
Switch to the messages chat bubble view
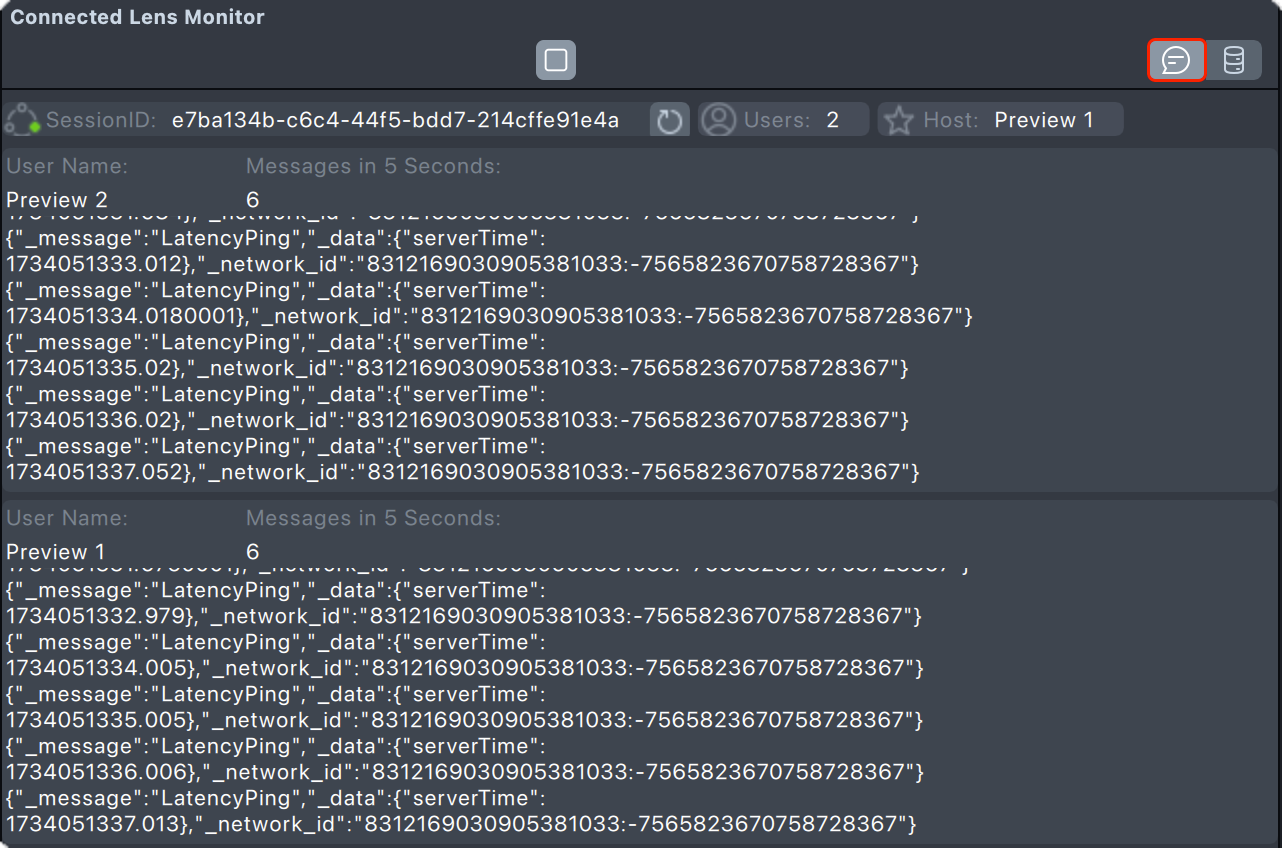coord(1176,60)
